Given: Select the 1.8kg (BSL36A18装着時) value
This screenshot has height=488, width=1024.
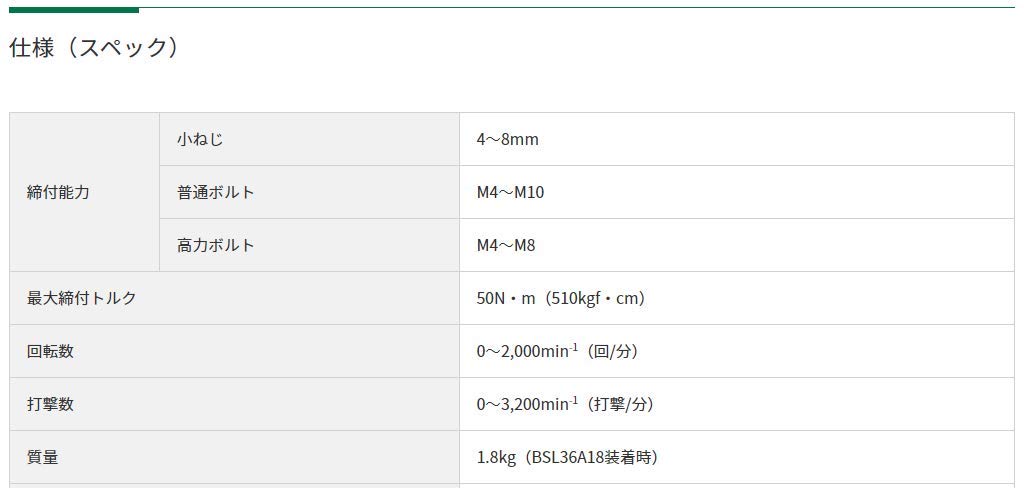Looking at the screenshot, I should pyautogui.click(x=567, y=457).
